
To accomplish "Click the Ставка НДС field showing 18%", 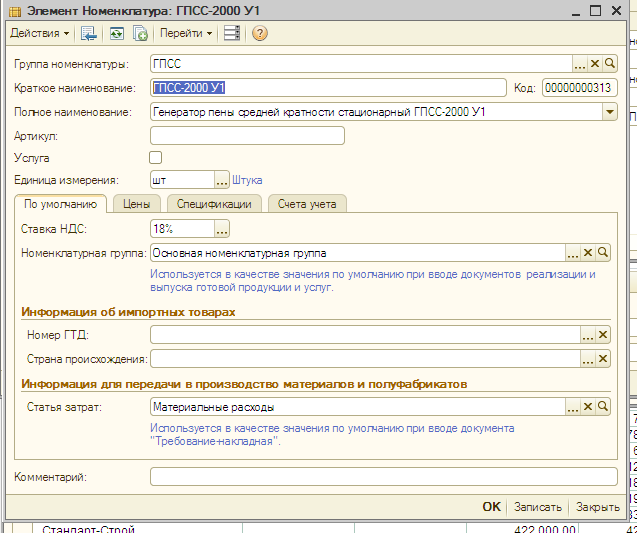I will (x=182, y=229).
